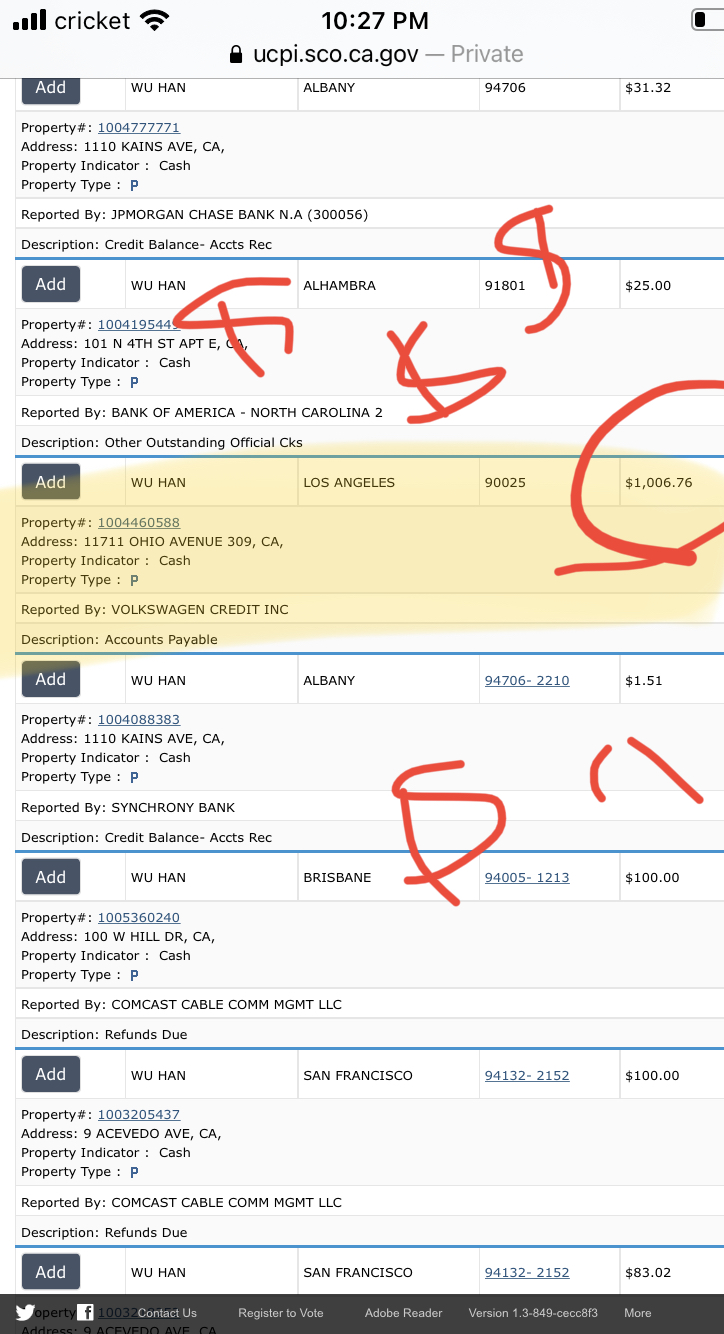Select 'Address: 9 ACEVEDO AVE, CA,' under 1003205437
Image resolution: width=724 pixels, height=1334 pixels.
click(121, 1133)
